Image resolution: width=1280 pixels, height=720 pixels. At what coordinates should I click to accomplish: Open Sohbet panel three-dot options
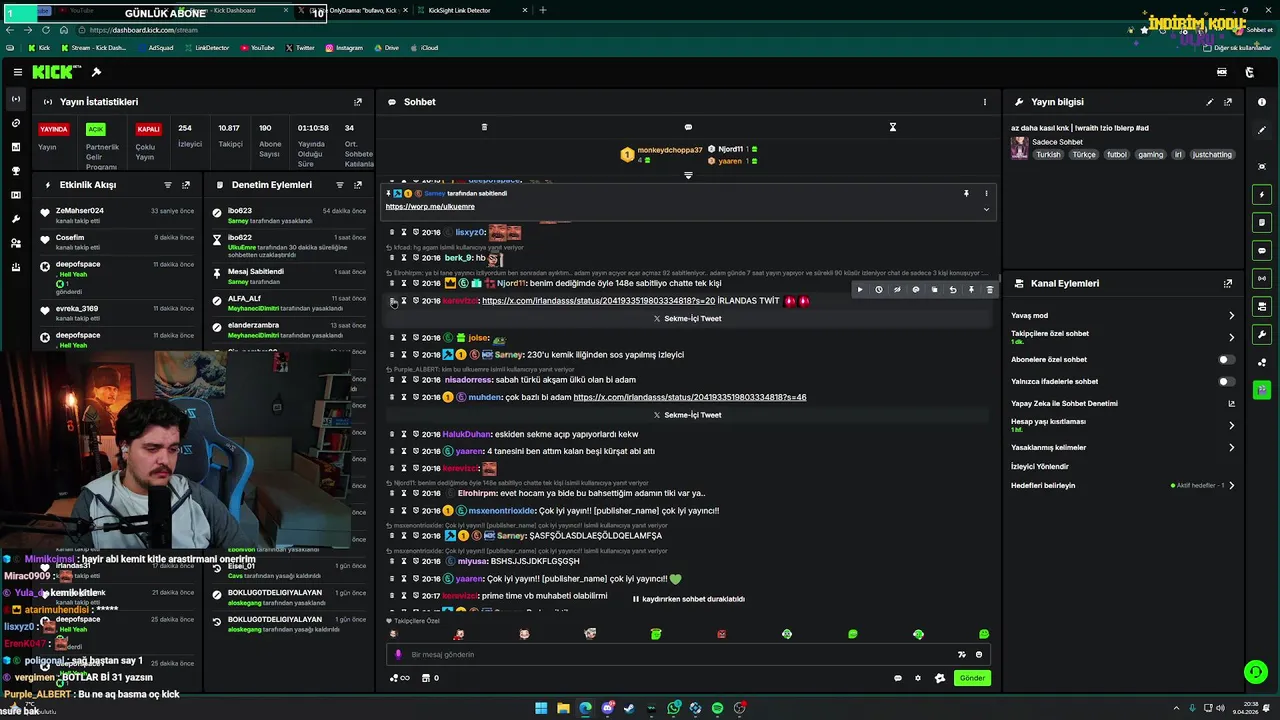[985, 102]
